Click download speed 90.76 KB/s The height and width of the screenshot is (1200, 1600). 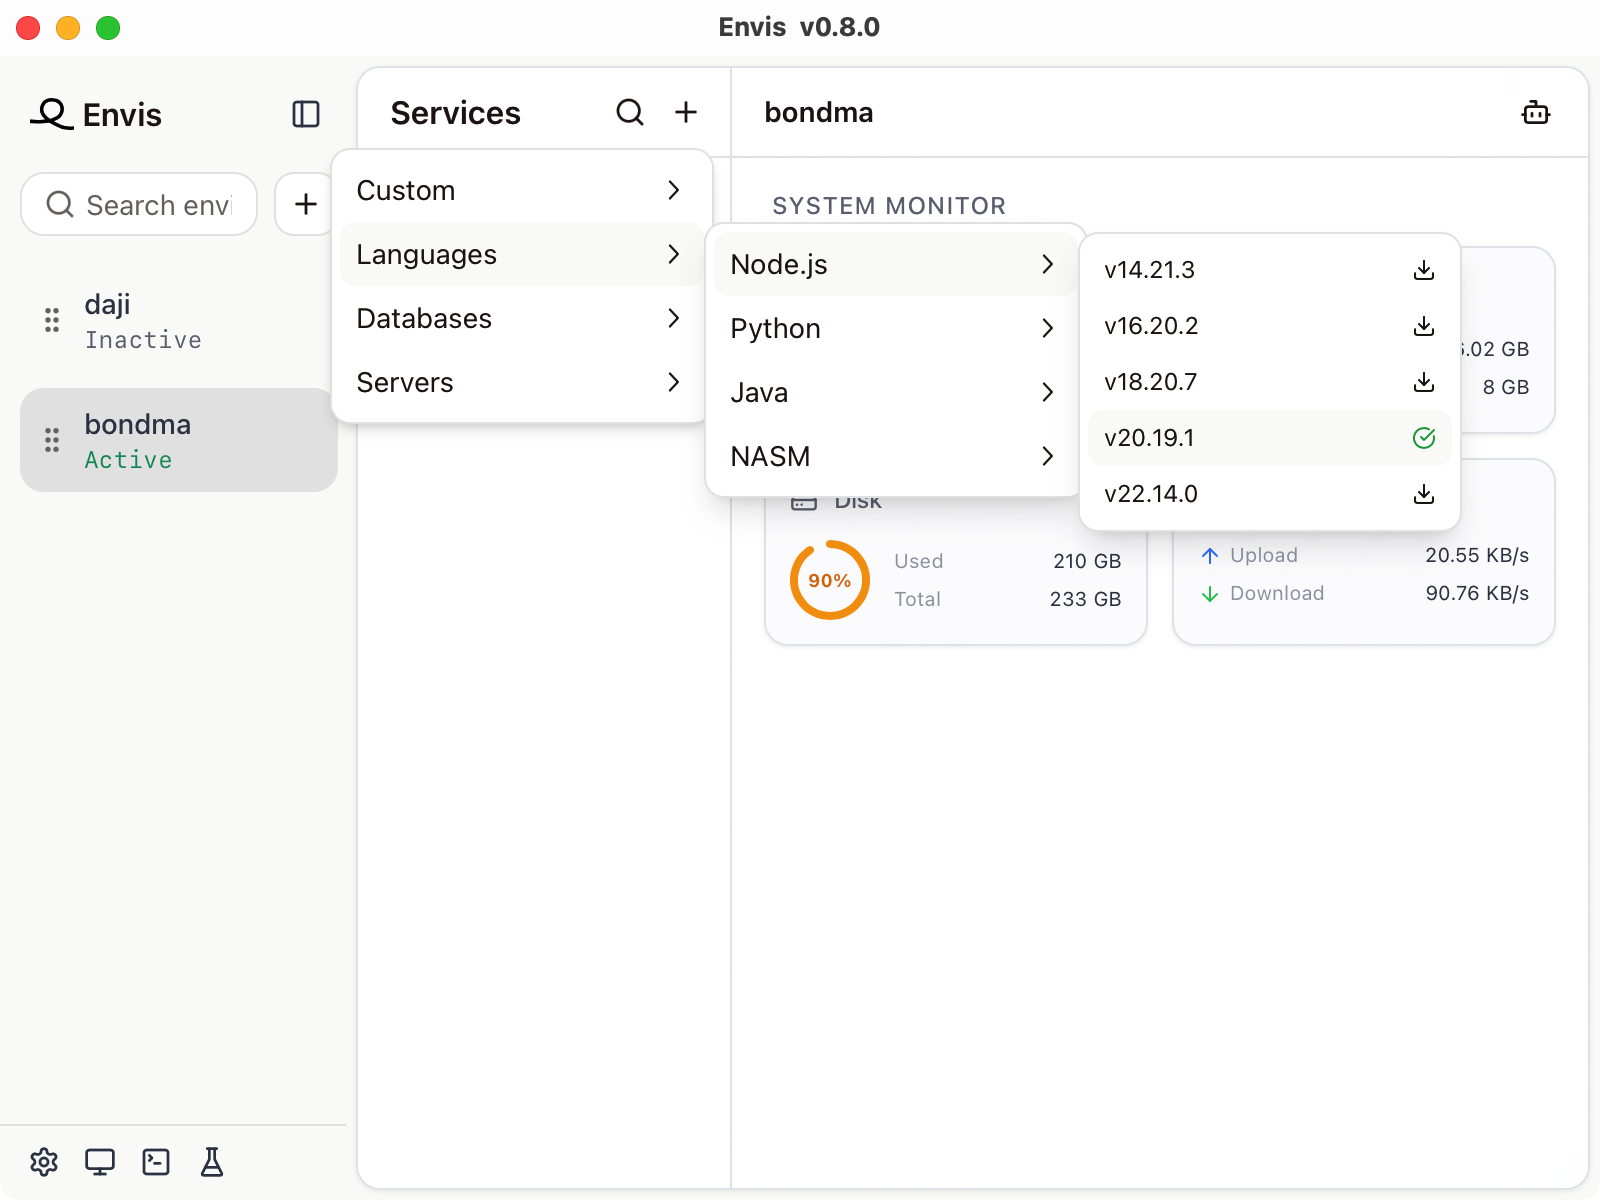tap(1477, 593)
